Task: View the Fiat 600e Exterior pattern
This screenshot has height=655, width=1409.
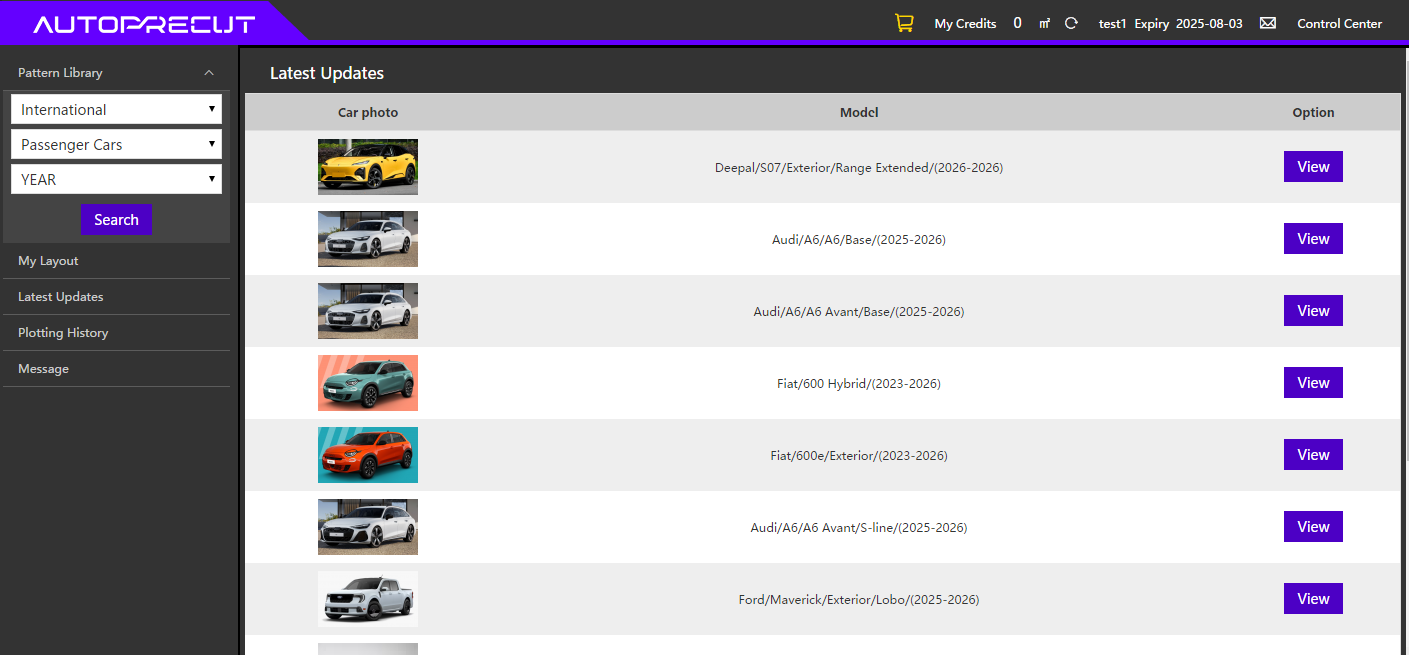Action: [x=1313, y=455]
